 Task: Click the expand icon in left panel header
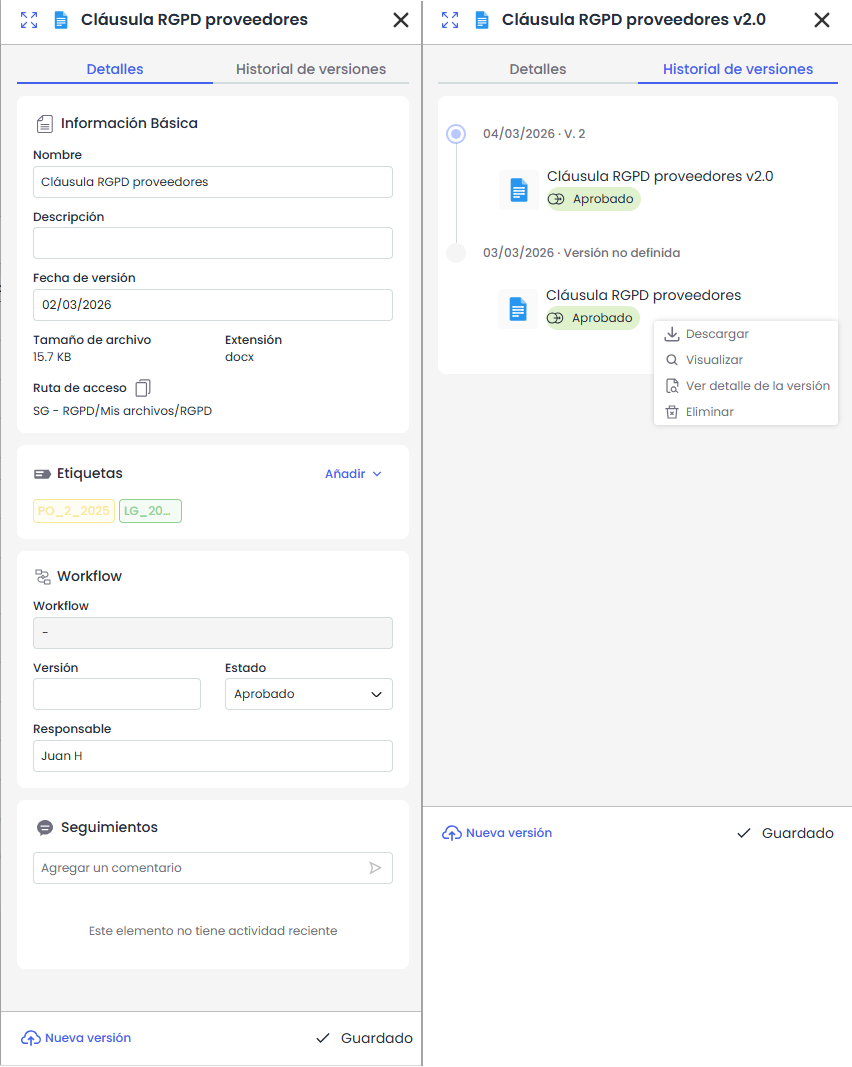tap(29, 20)
